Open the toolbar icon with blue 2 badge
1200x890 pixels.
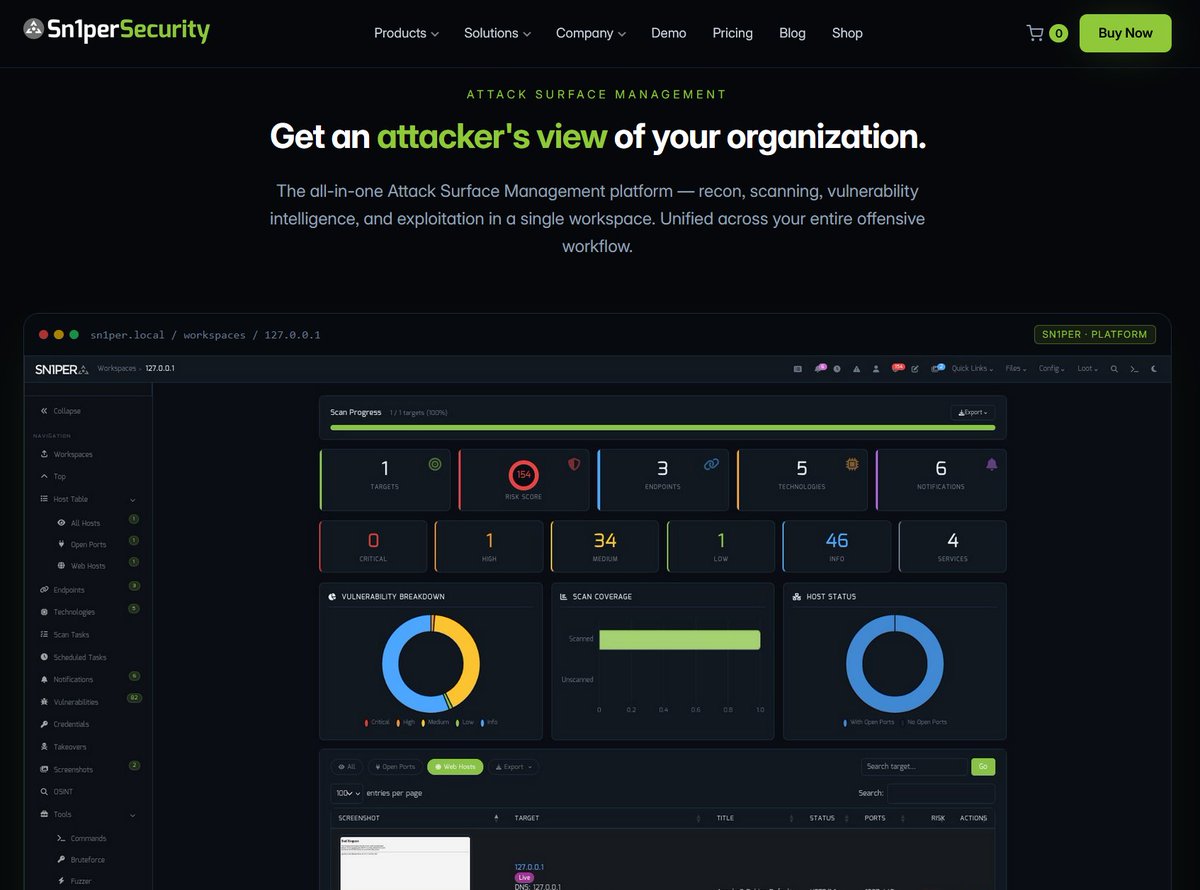click(938, 368)
